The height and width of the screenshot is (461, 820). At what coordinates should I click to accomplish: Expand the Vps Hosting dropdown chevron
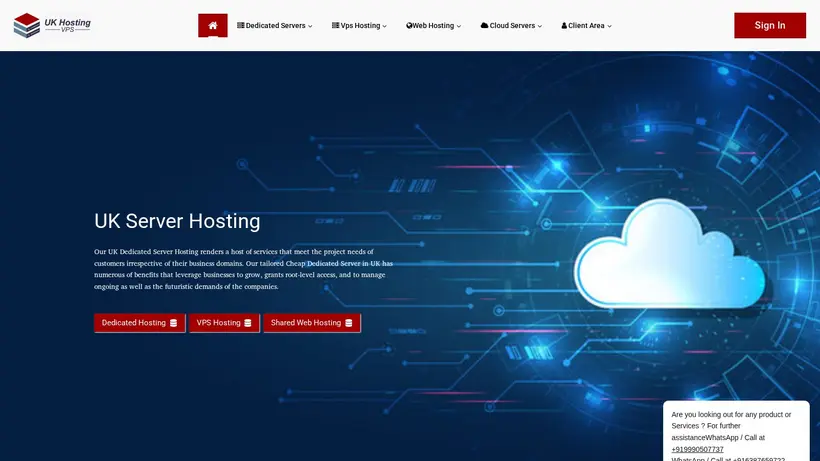(x=384, y=26)
